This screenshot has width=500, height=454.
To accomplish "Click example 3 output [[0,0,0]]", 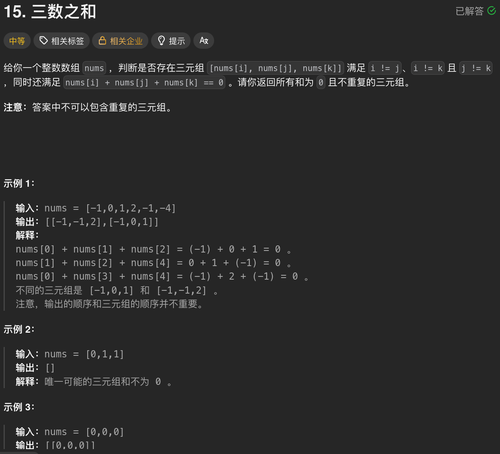I will (x=70, y=445).
